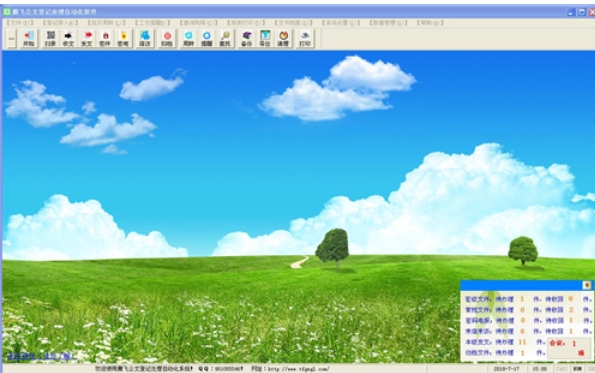Open the 归档 archive toolbar icon

[167, 39]
